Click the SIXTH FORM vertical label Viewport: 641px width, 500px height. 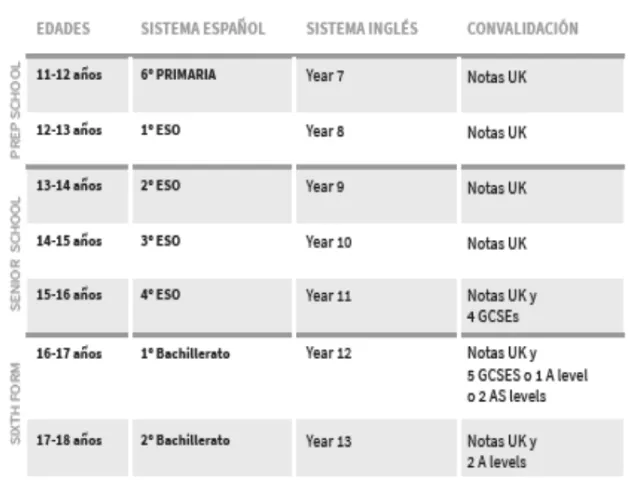[14, 413]
